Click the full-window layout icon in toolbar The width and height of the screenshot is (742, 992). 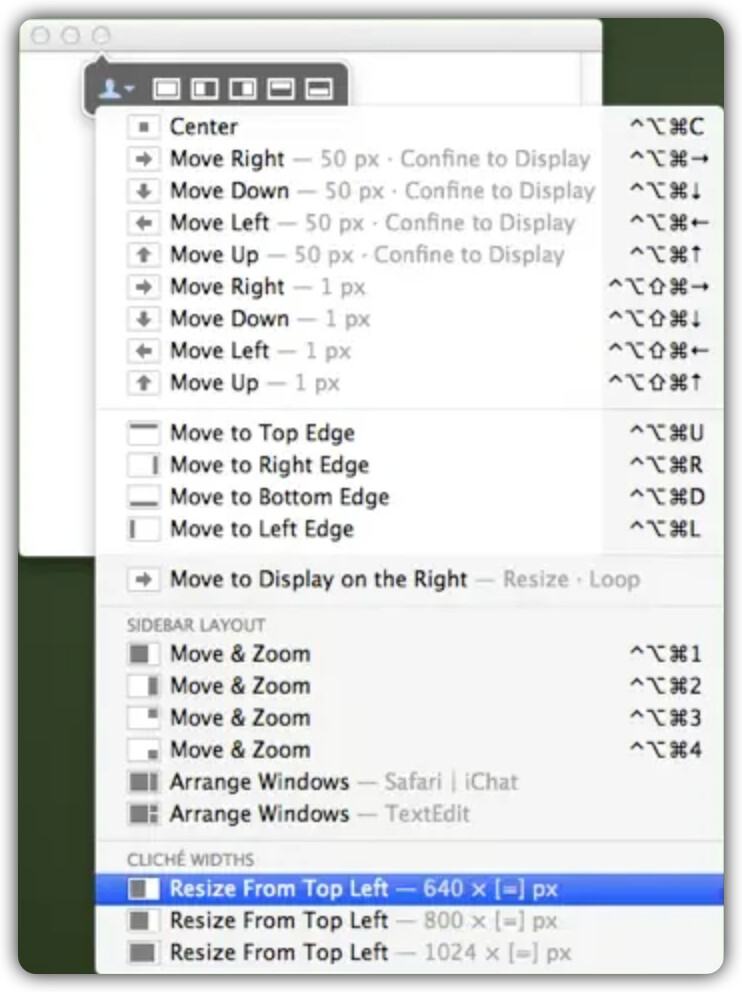(167, 89)
